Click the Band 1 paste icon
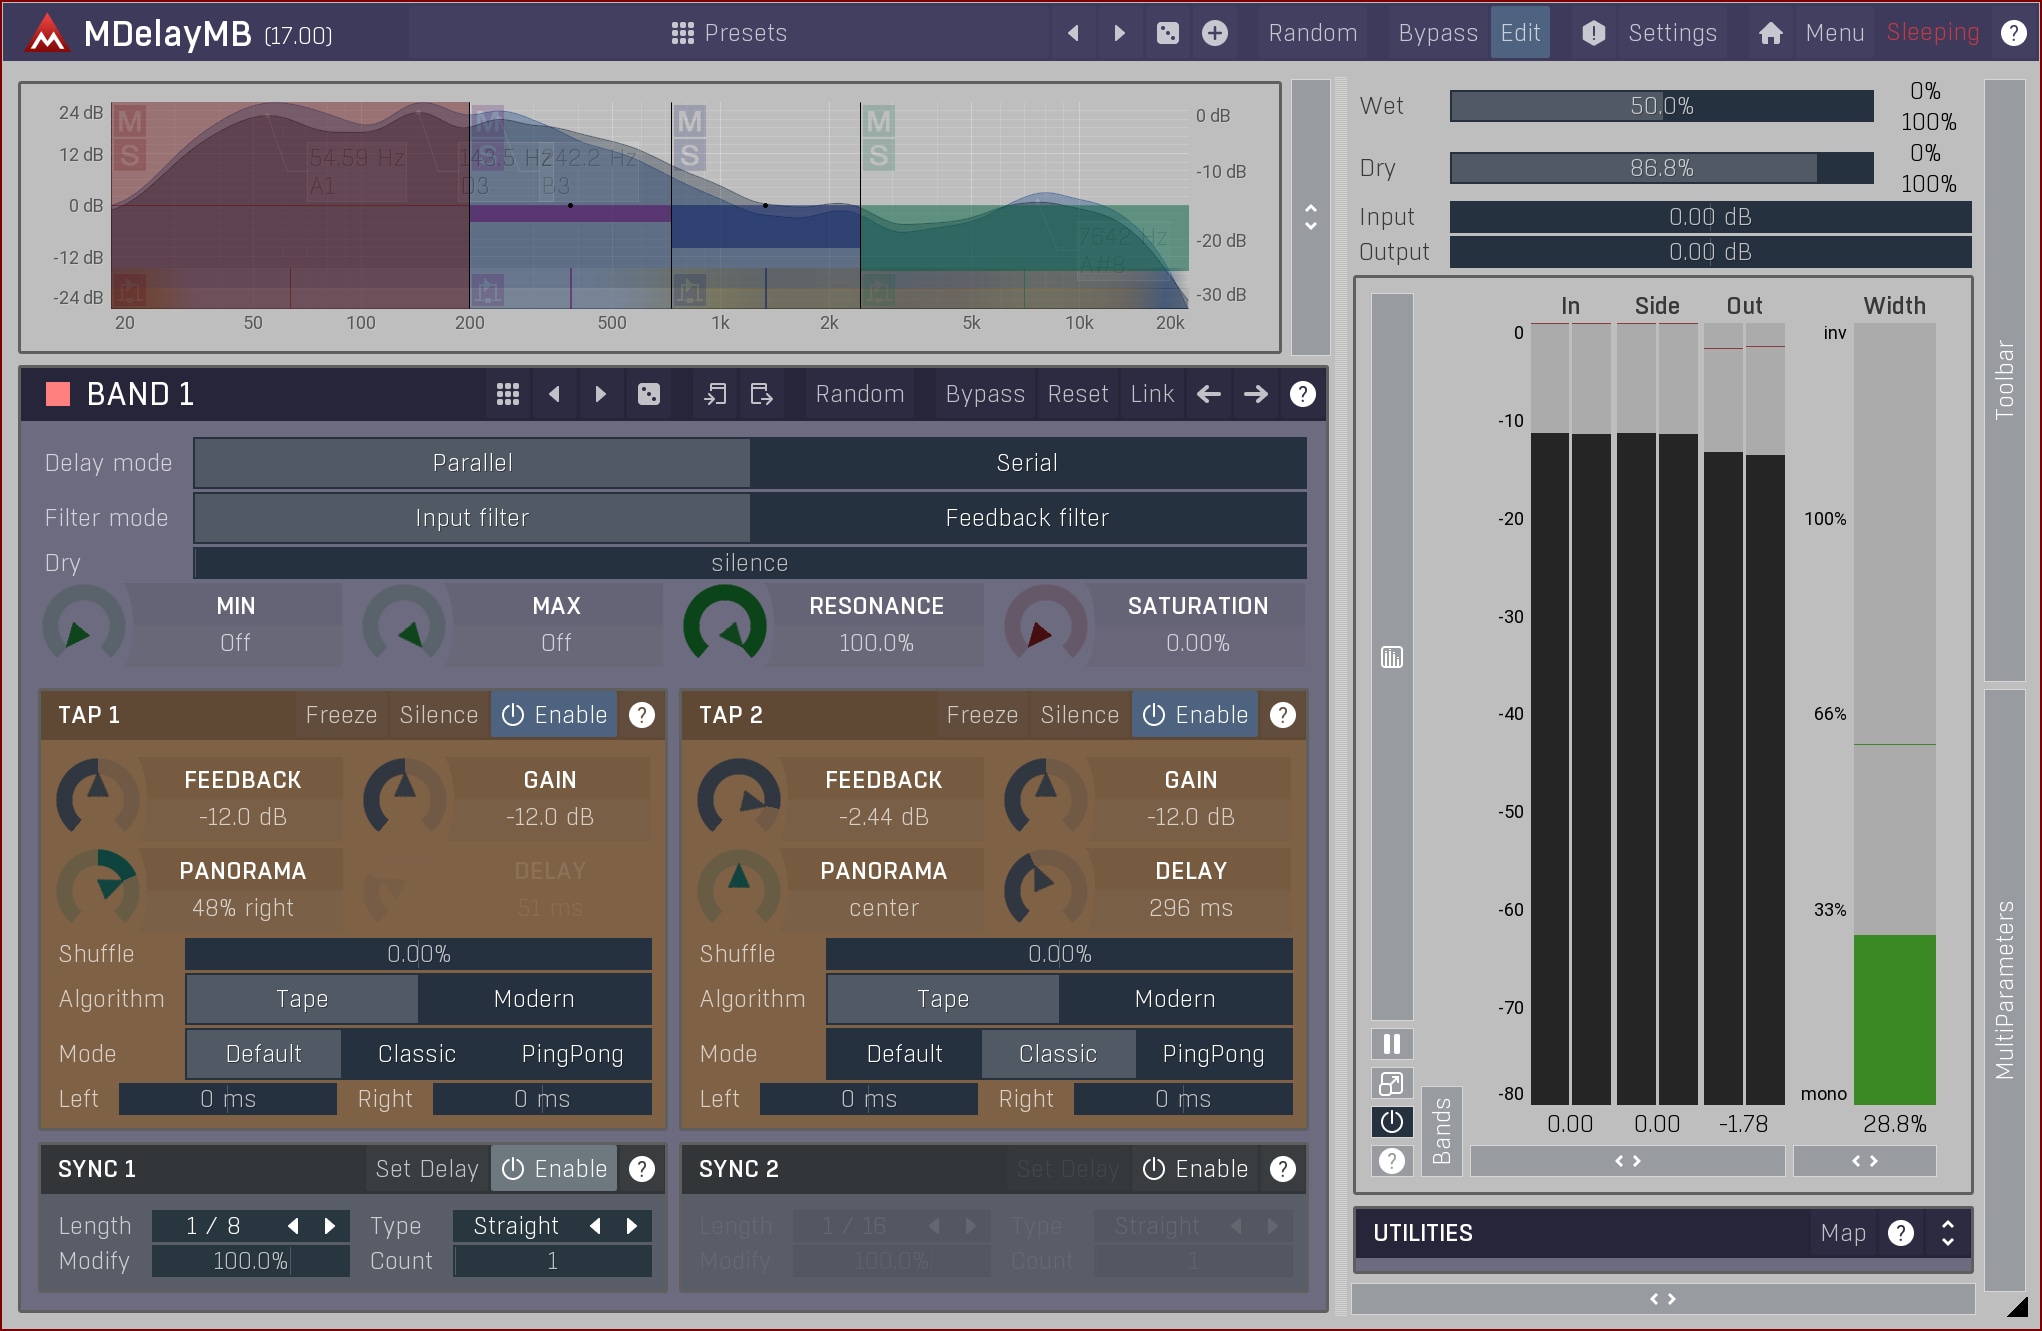Screen dimensions: 2042x1331 [761, 394]
